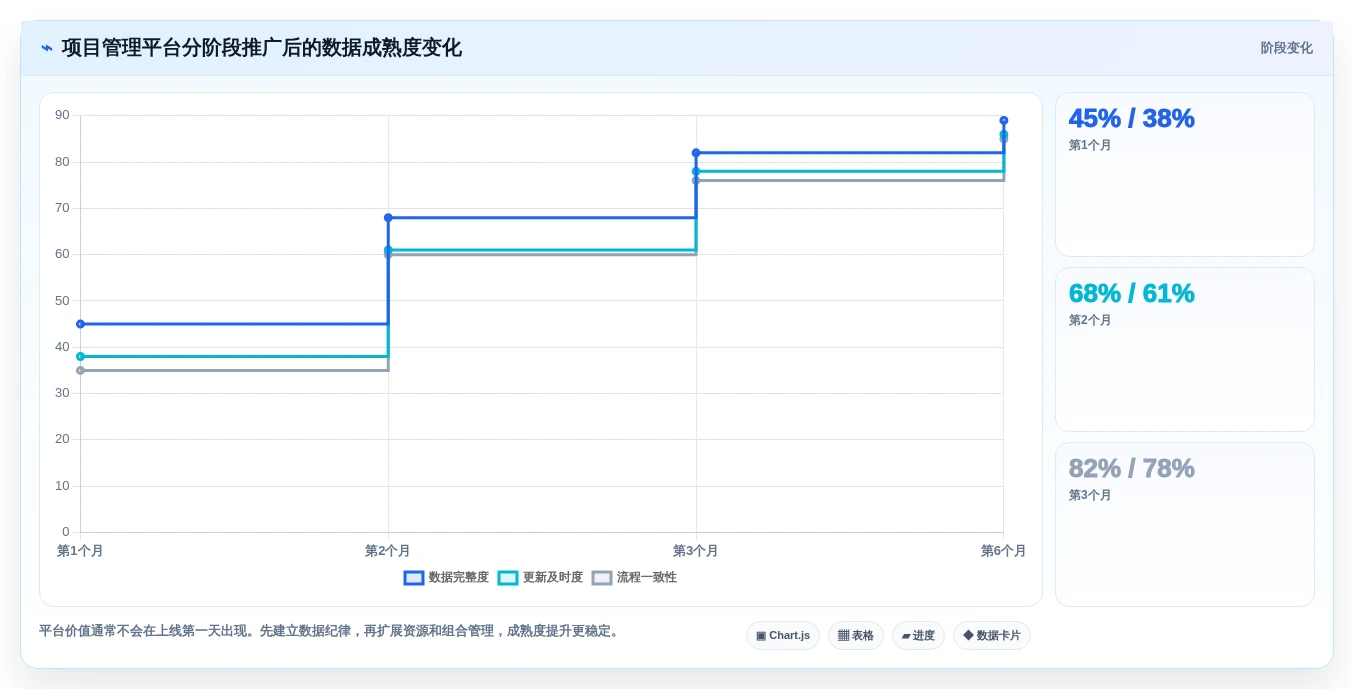
Task: Click the y-axis value 50
Action: coord(62,300)
